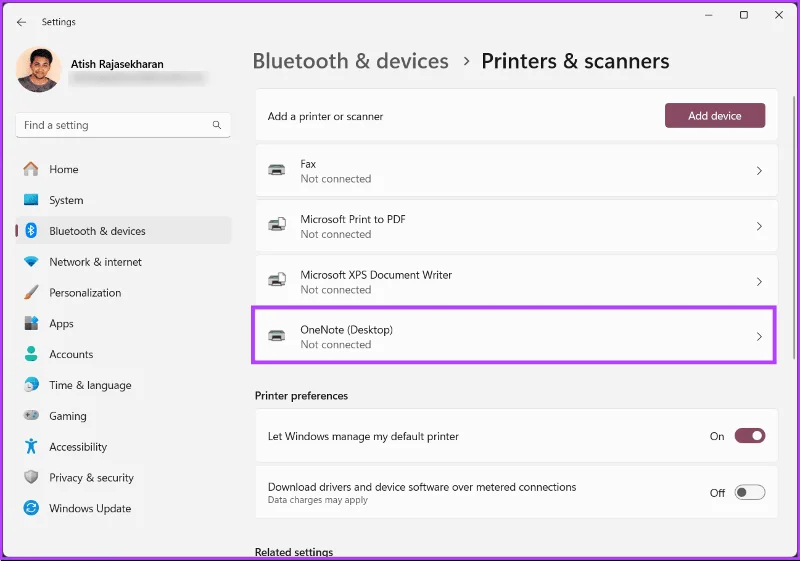Click the System monitor icon
Viewport: 800px width, 561px height.
(x=31, y=200)
